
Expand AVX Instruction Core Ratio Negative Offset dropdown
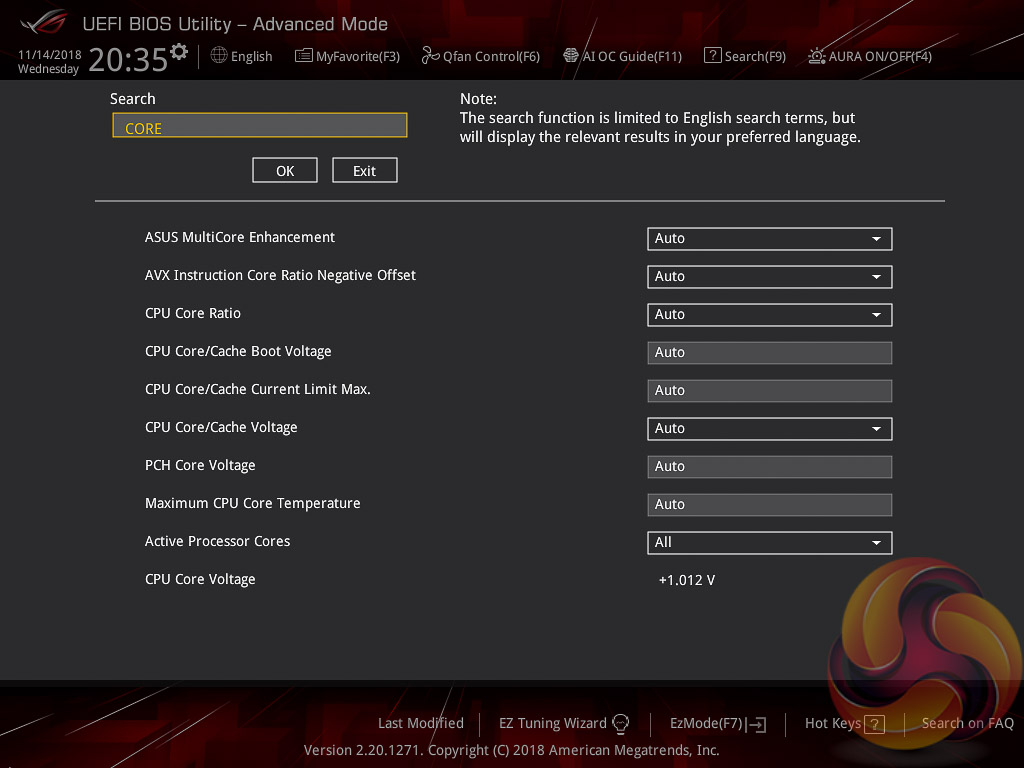(x=769, y=277)
